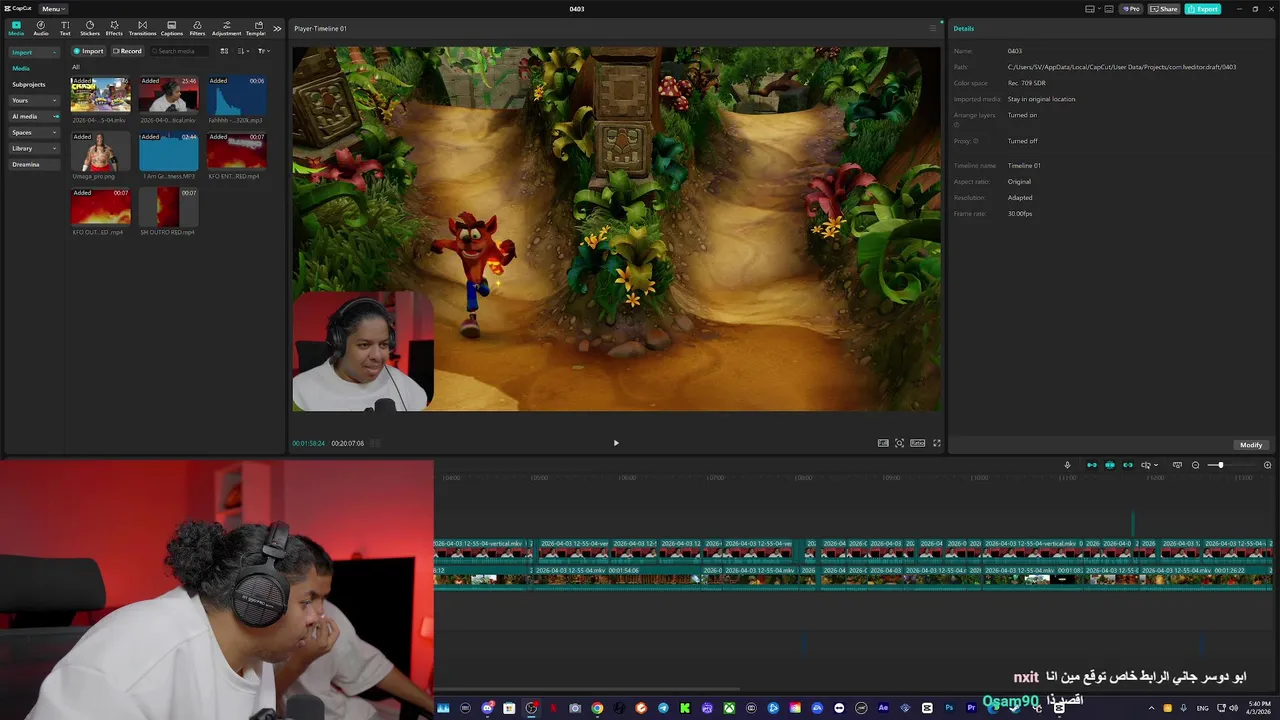Open the Audio panel

41,28
